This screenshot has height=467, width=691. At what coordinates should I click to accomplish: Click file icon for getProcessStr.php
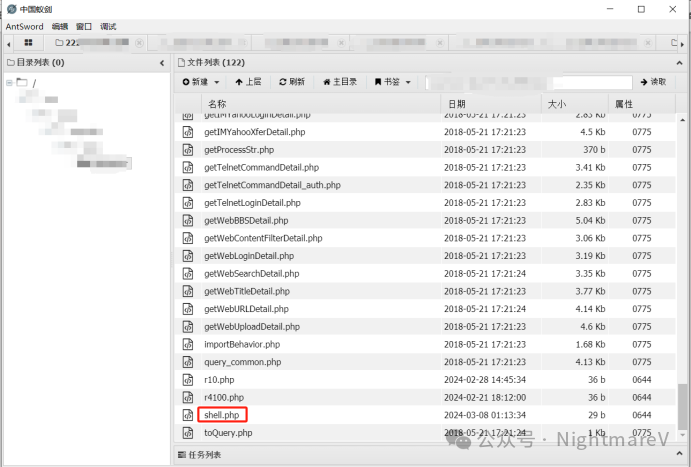(188, 150)
